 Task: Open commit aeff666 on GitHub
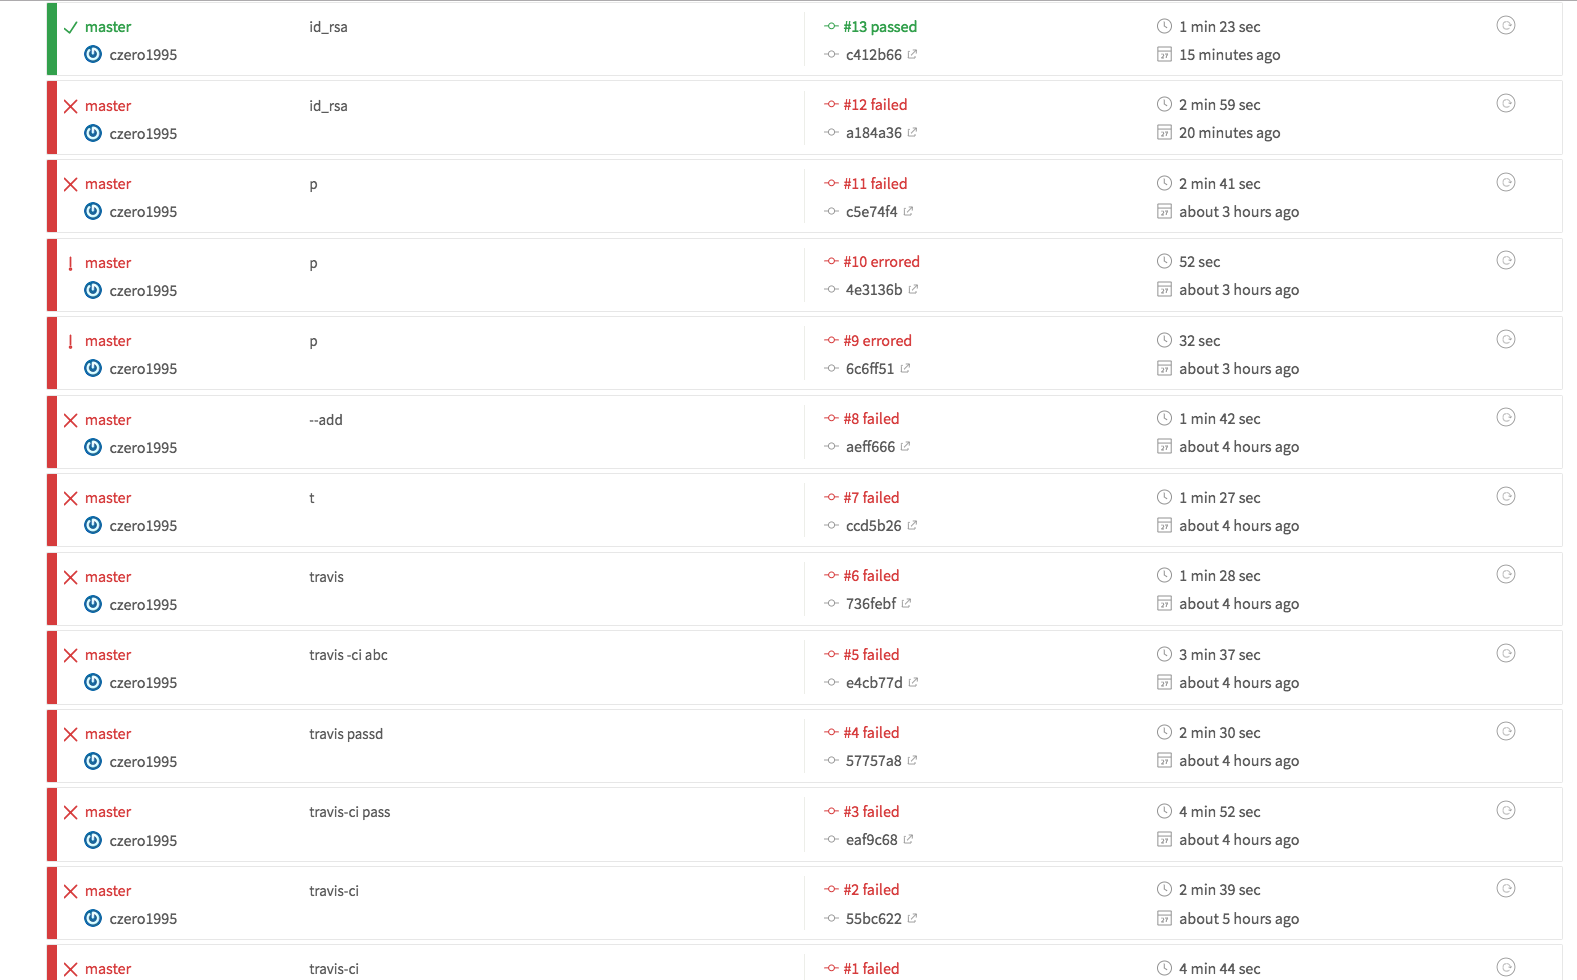point(870,447)
